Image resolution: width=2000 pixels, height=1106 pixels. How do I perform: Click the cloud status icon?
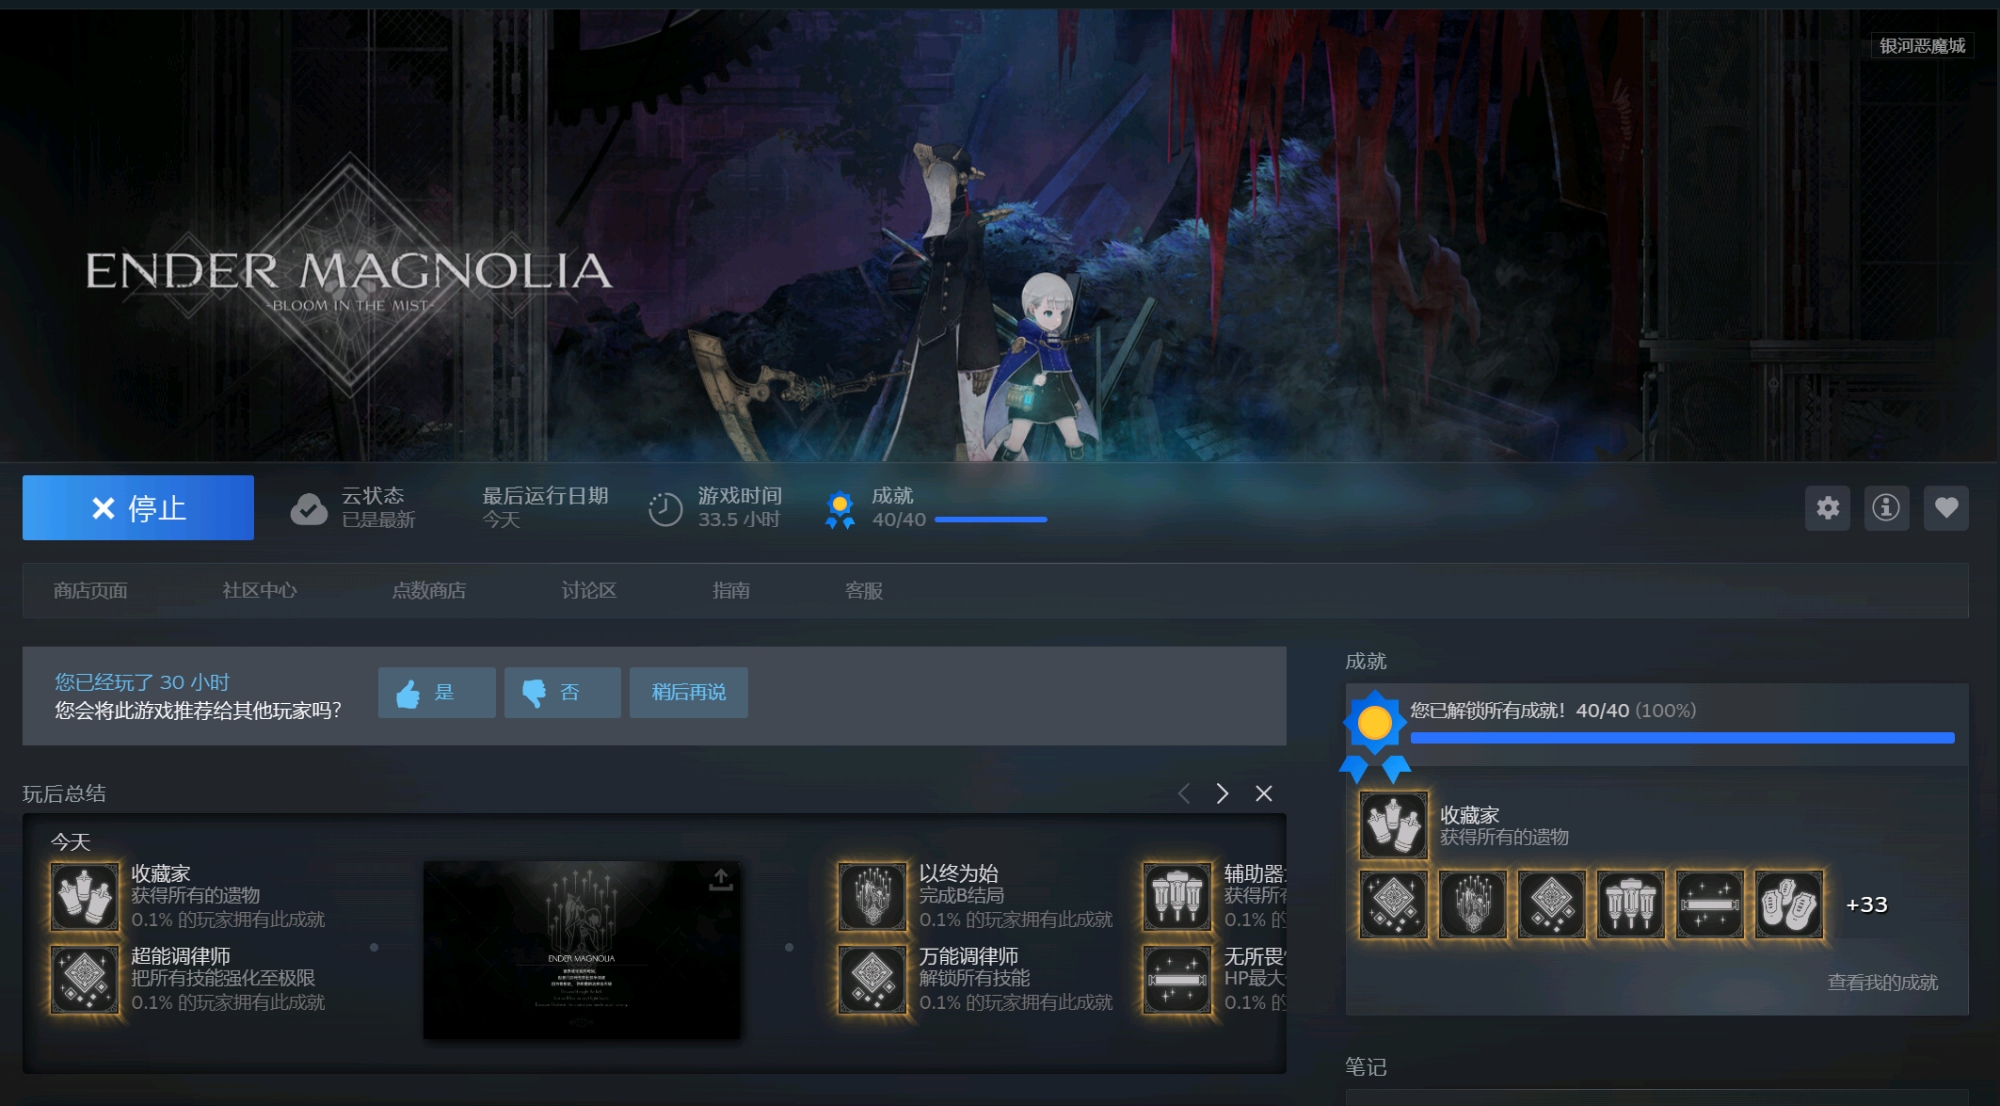tap(309, 509)
